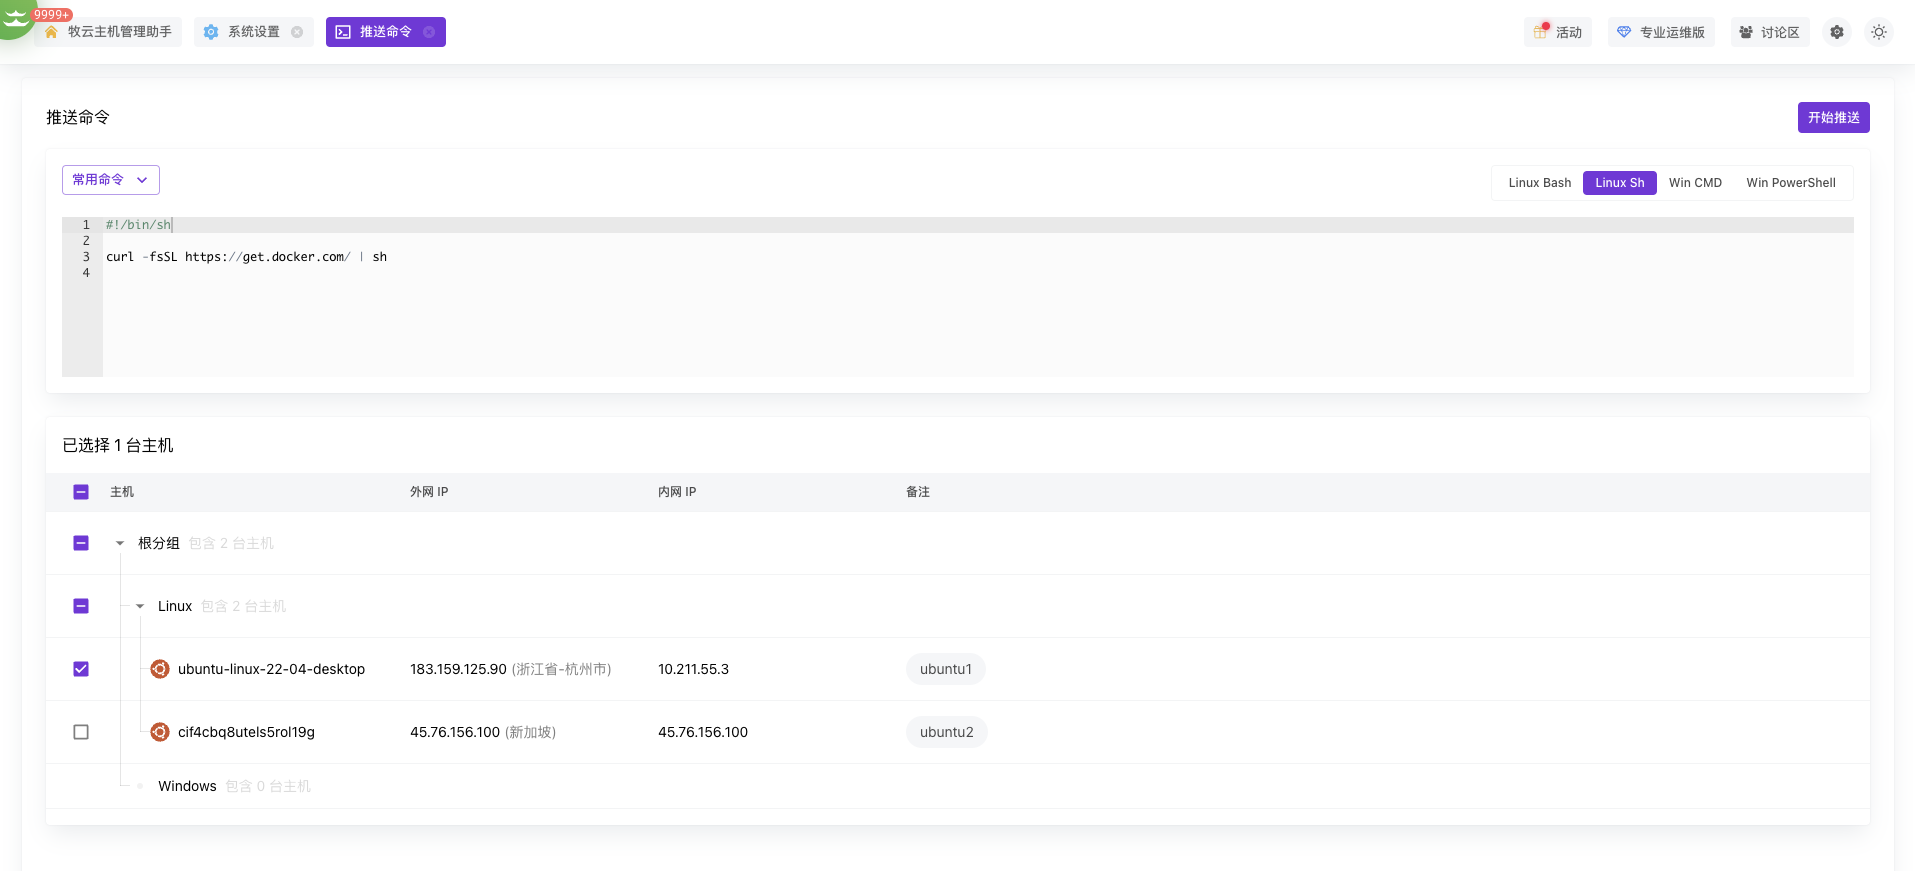Click line 3 curl command text
Viewport: 1915px width, 871px height.
click(247, 257)
